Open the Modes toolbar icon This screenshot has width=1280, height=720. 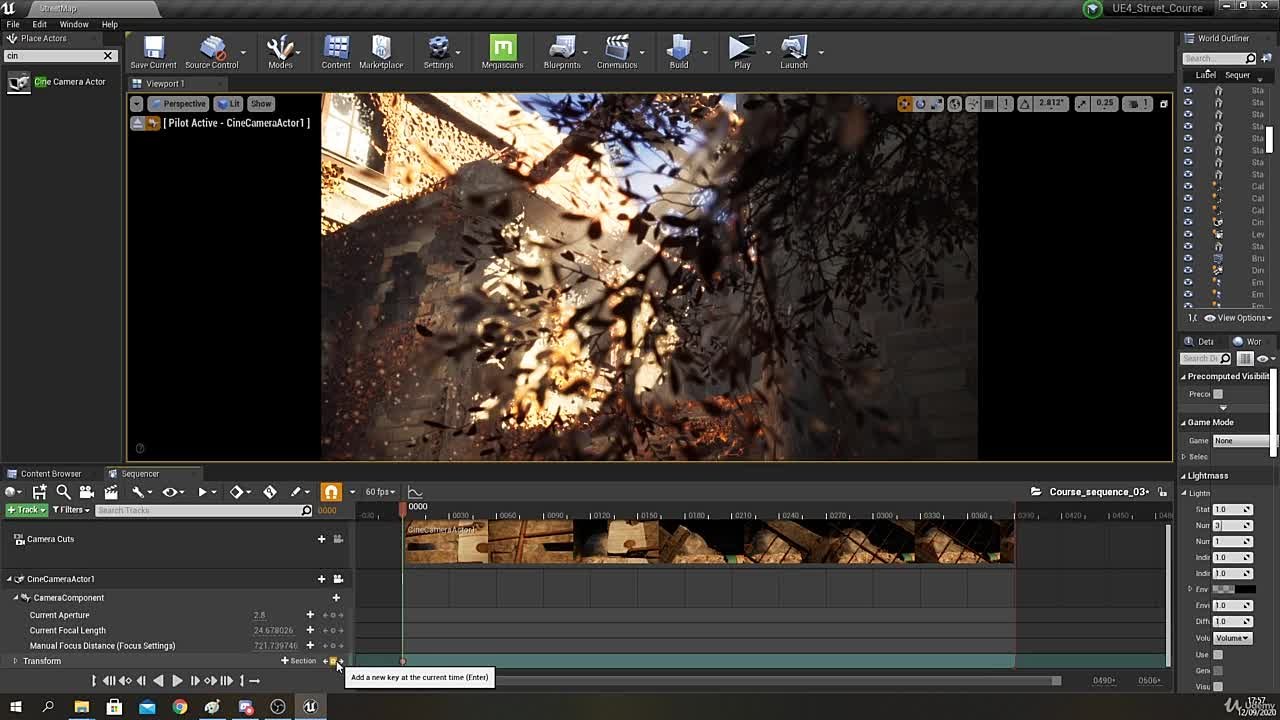tap(280, 52)
